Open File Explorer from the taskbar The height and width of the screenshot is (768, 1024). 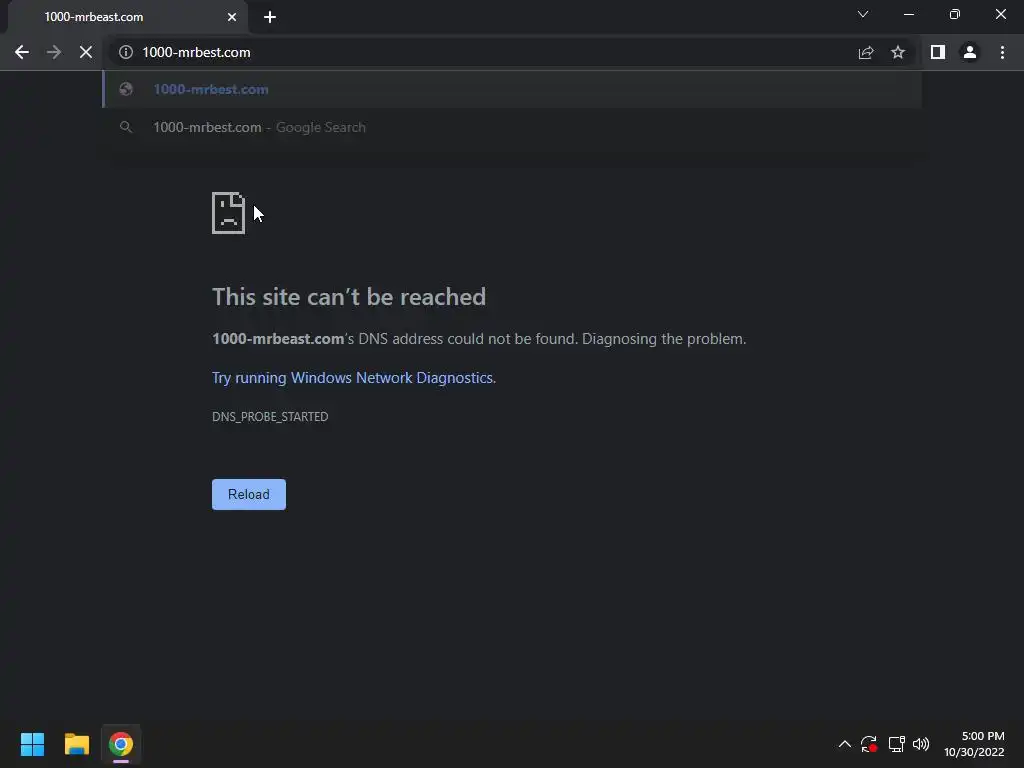pos(76,744)
